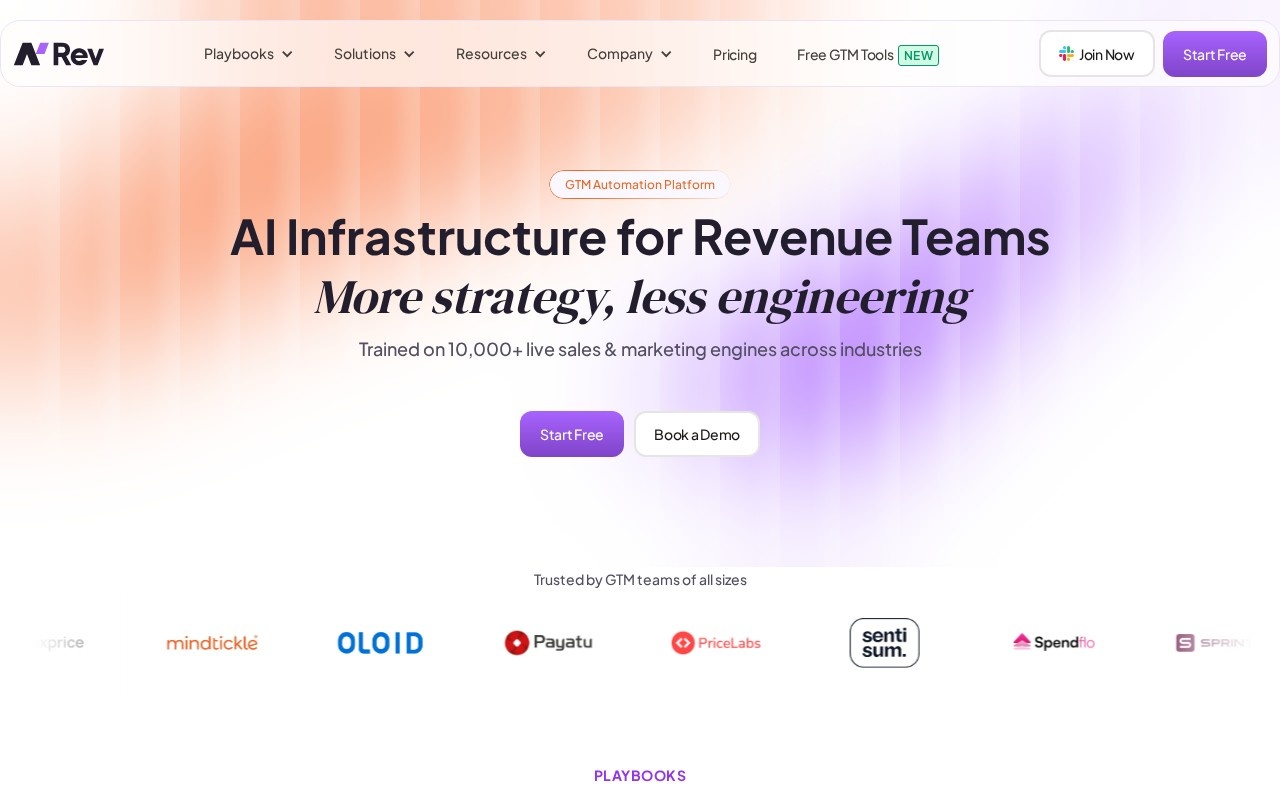
Task: Click the Mindtickle logo
Action: [212, 643]
